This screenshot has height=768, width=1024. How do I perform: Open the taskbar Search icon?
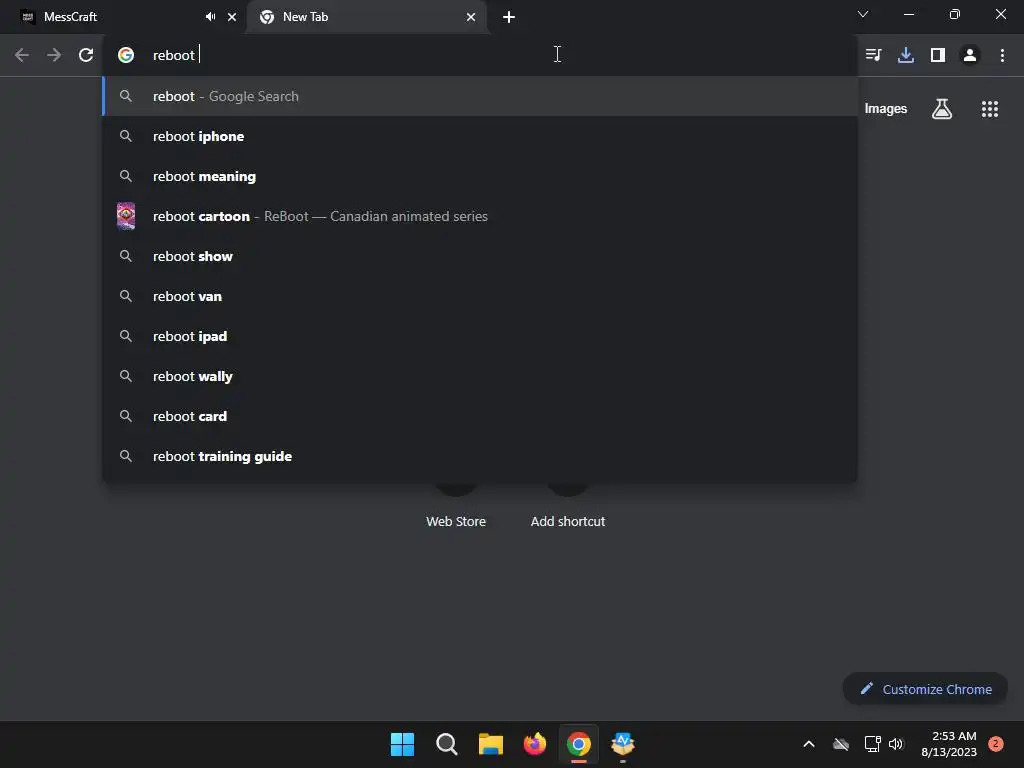pos(447,744)
